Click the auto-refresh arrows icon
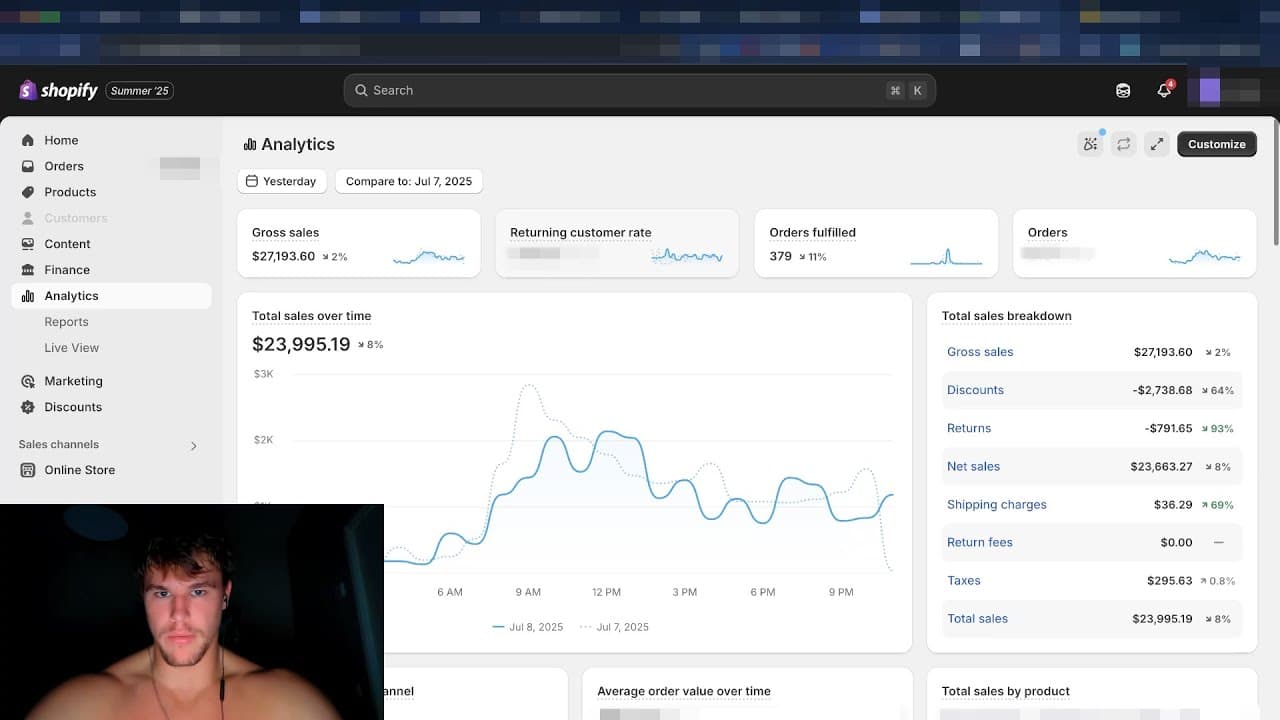Viewport: 1280px width, 720px height. pyautogui.click(x=1124, y=144)
